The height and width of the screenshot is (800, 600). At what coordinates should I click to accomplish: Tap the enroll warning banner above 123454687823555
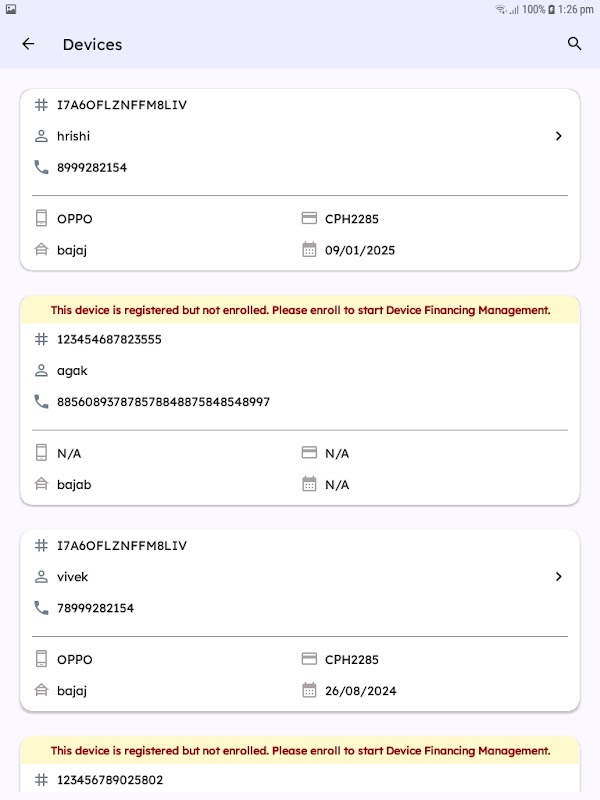point(300,310)
